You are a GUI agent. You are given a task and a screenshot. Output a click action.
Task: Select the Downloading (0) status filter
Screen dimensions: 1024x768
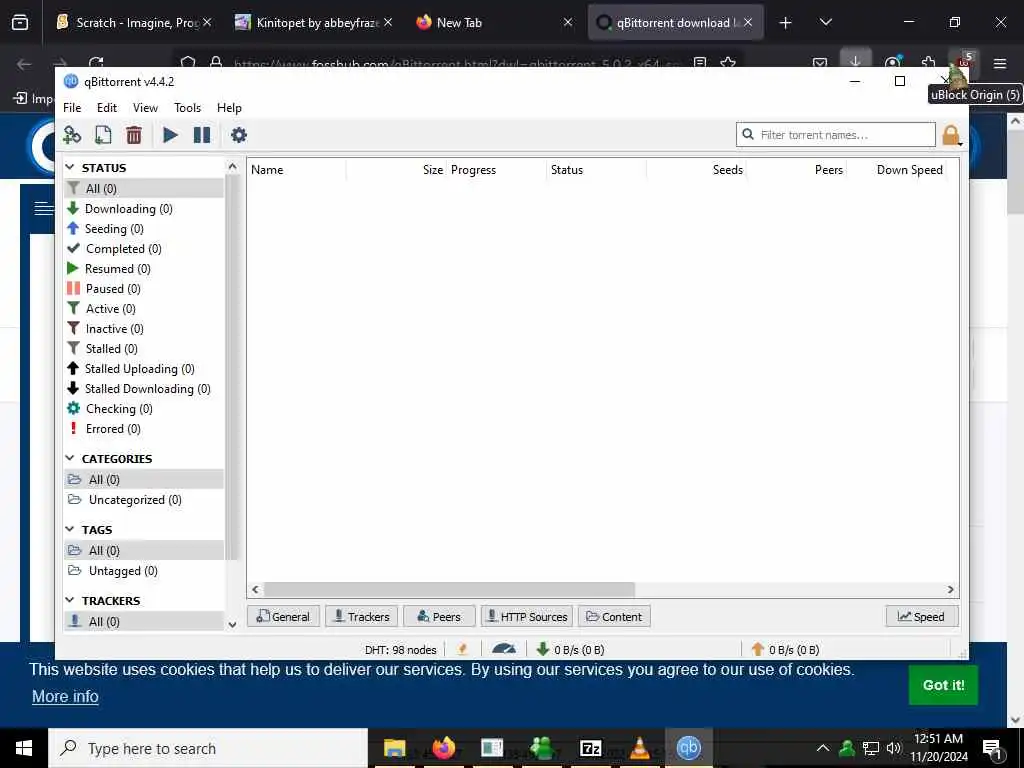click(144, 209)
